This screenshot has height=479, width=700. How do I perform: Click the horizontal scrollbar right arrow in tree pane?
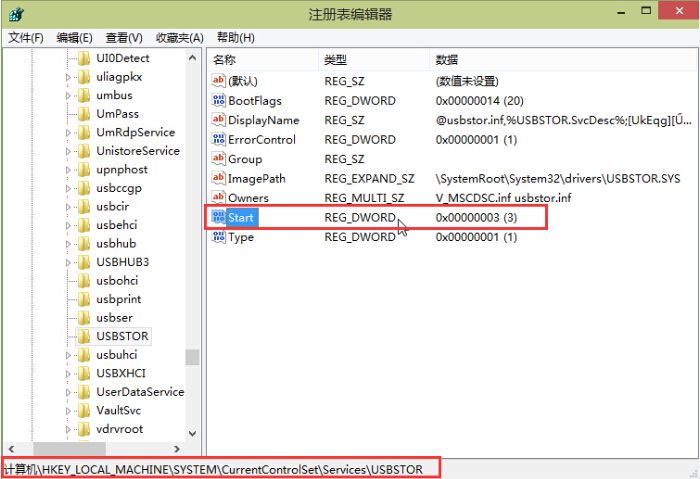coord(177,449)
